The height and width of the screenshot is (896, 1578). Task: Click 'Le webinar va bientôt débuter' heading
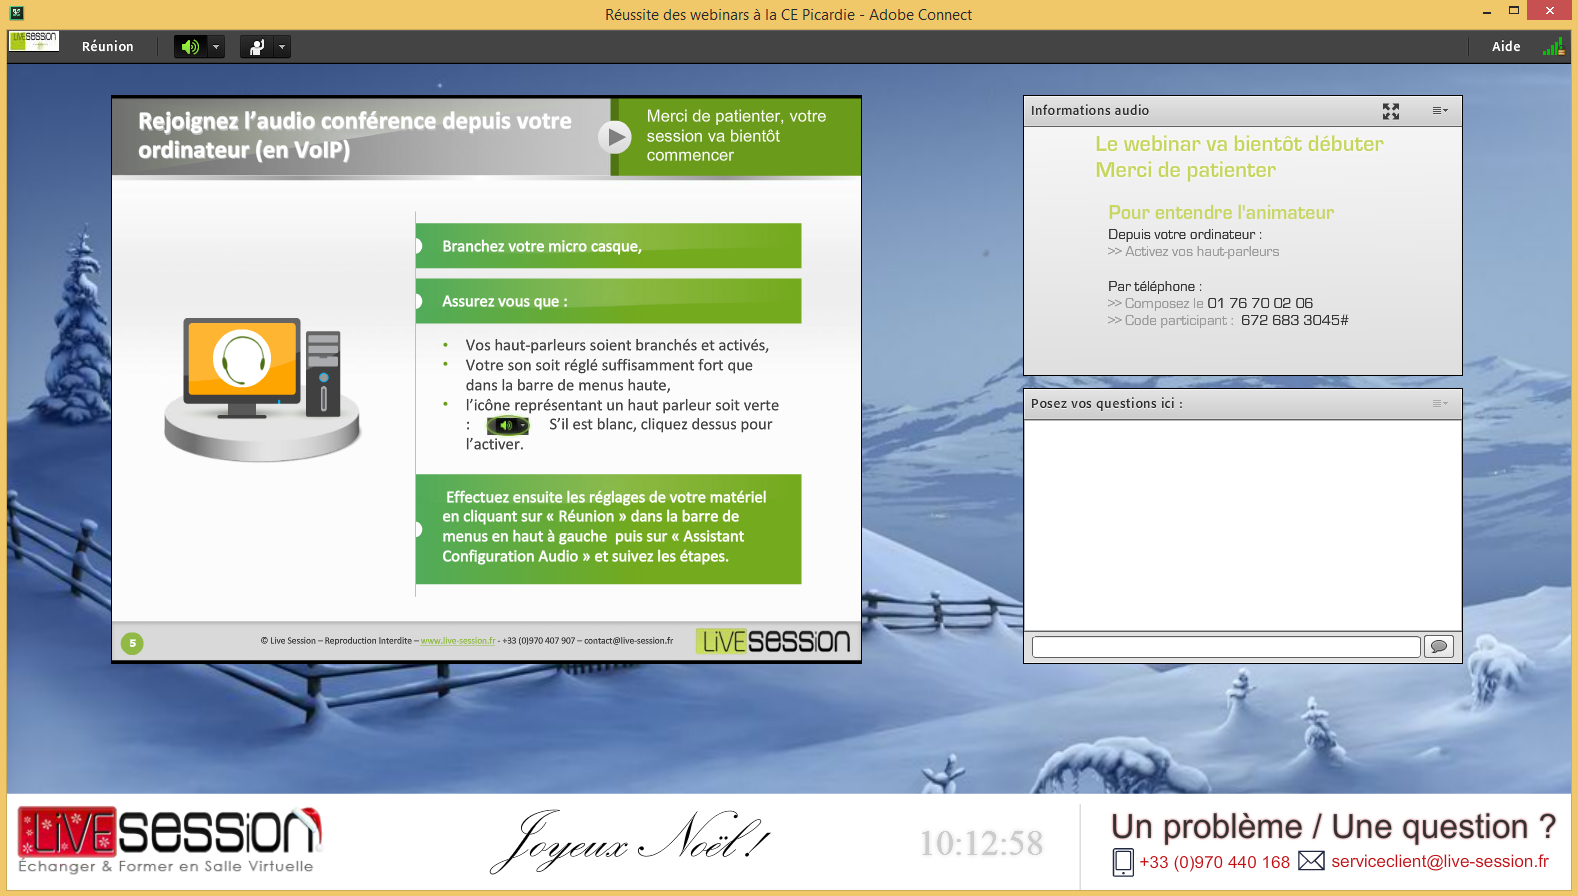point(1239,144)
